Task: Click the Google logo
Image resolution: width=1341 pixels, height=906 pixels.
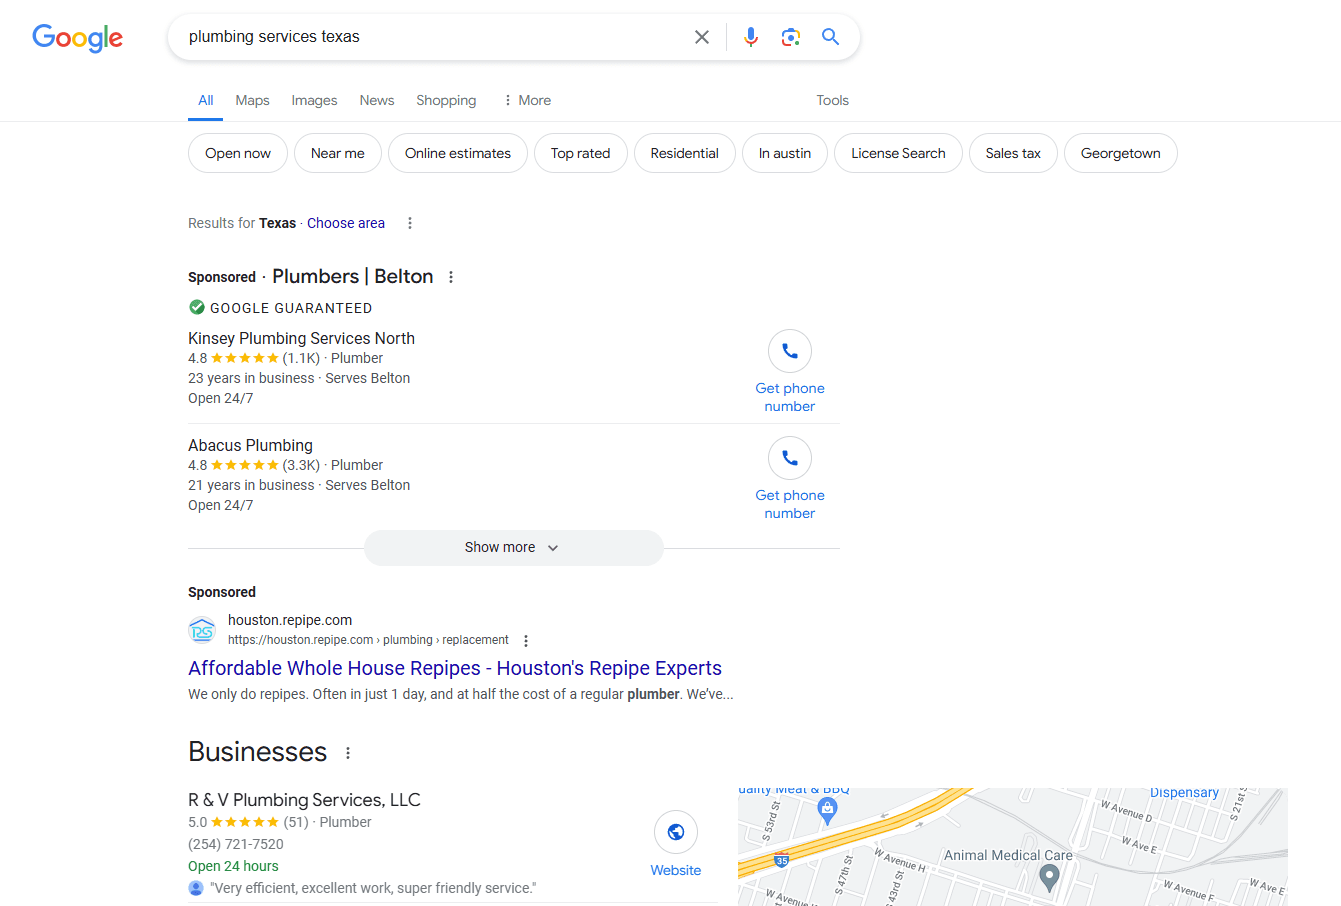Action: 77,37
